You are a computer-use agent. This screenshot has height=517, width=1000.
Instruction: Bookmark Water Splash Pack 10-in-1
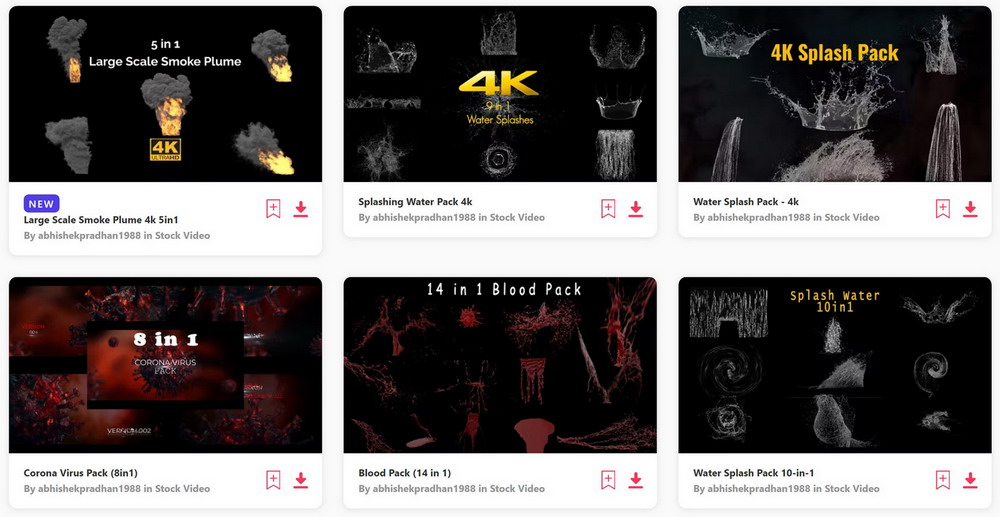coord(943,480)
